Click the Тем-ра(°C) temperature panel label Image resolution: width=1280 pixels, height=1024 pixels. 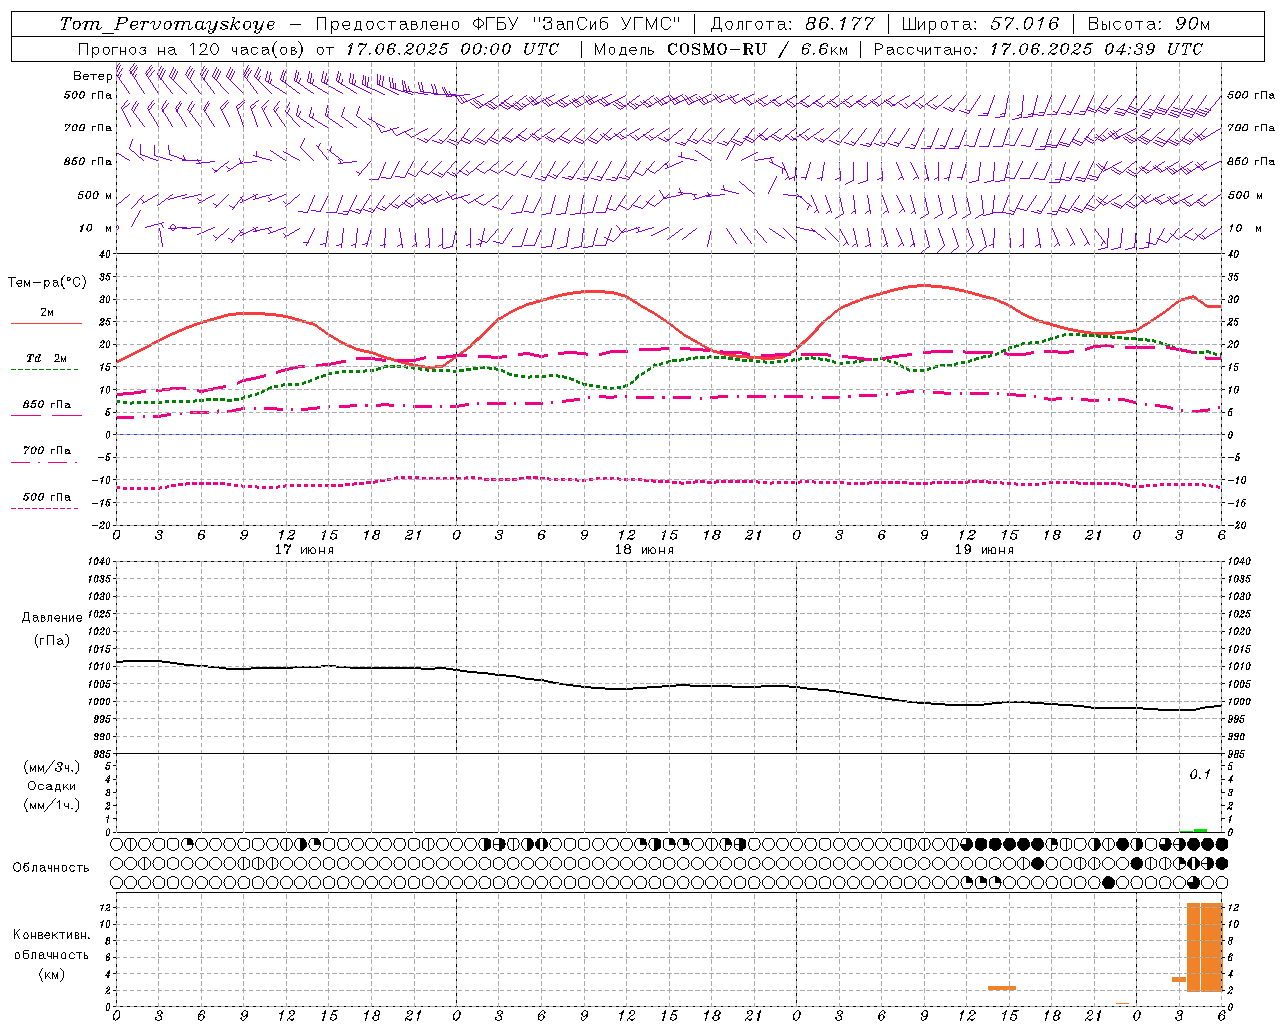47,283
